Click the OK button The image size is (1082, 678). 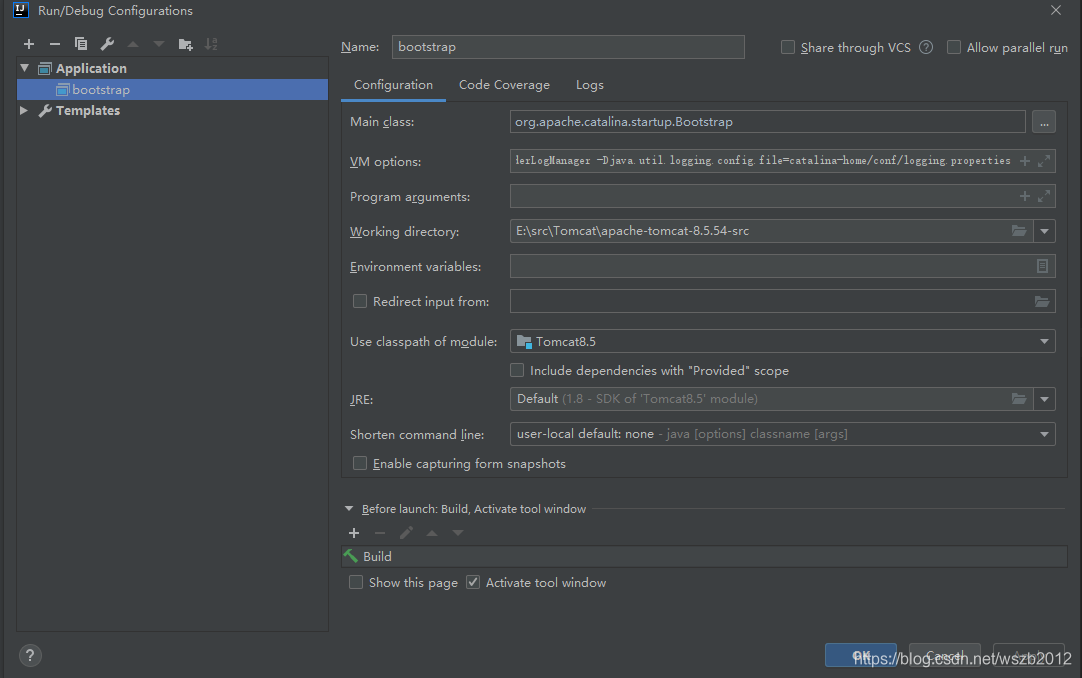pyautogui.click(x=860, y=655)
